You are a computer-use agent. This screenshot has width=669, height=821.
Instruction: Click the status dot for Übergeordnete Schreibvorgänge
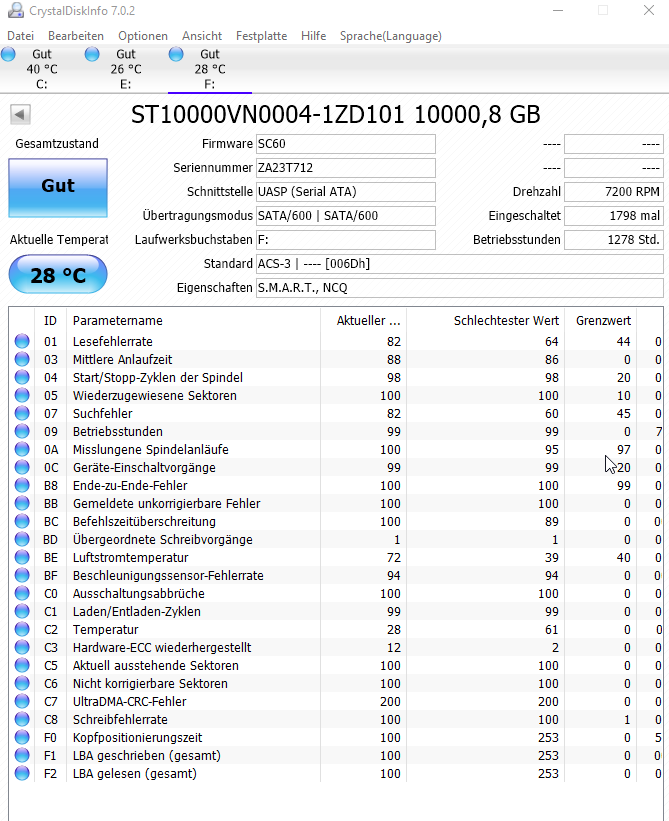pyautogui.click(x=22, y=539)
